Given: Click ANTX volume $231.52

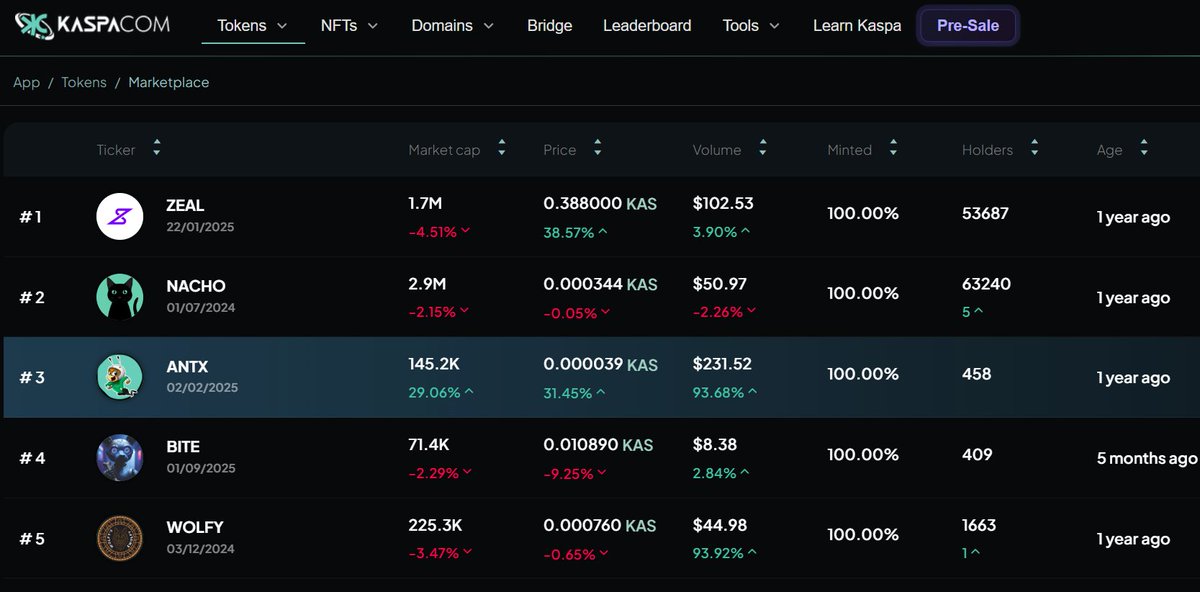Looking at the screenshot, I should pyautogui.click(x=722, y=364).
